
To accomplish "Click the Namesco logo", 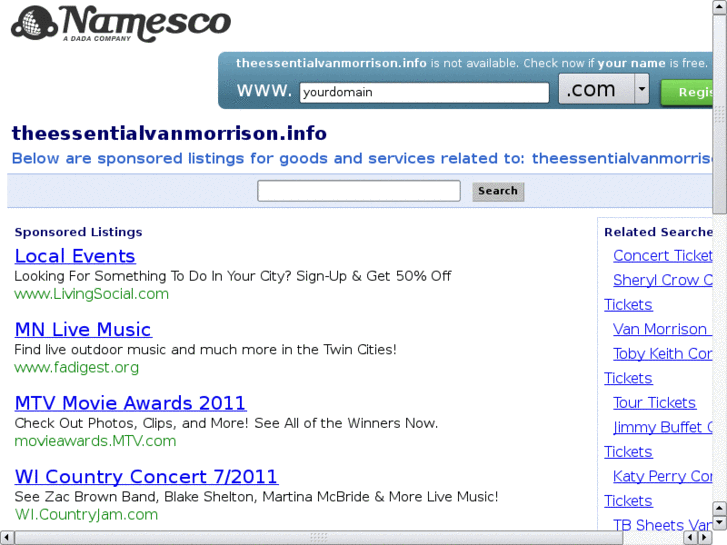I will [121, 24].
